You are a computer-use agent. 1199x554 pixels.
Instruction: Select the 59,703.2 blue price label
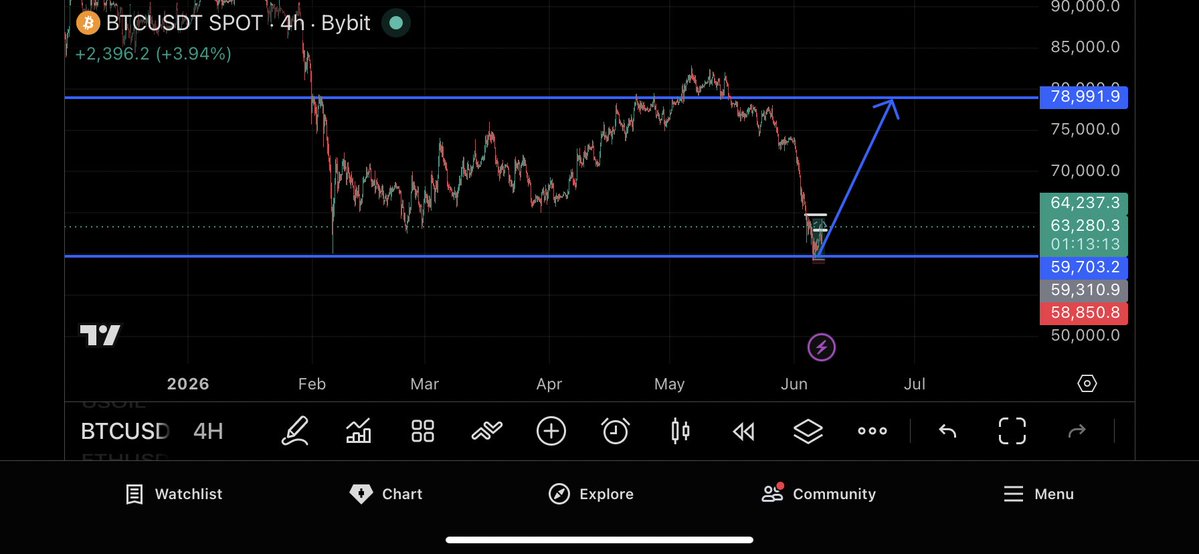tap(1084, 268)
